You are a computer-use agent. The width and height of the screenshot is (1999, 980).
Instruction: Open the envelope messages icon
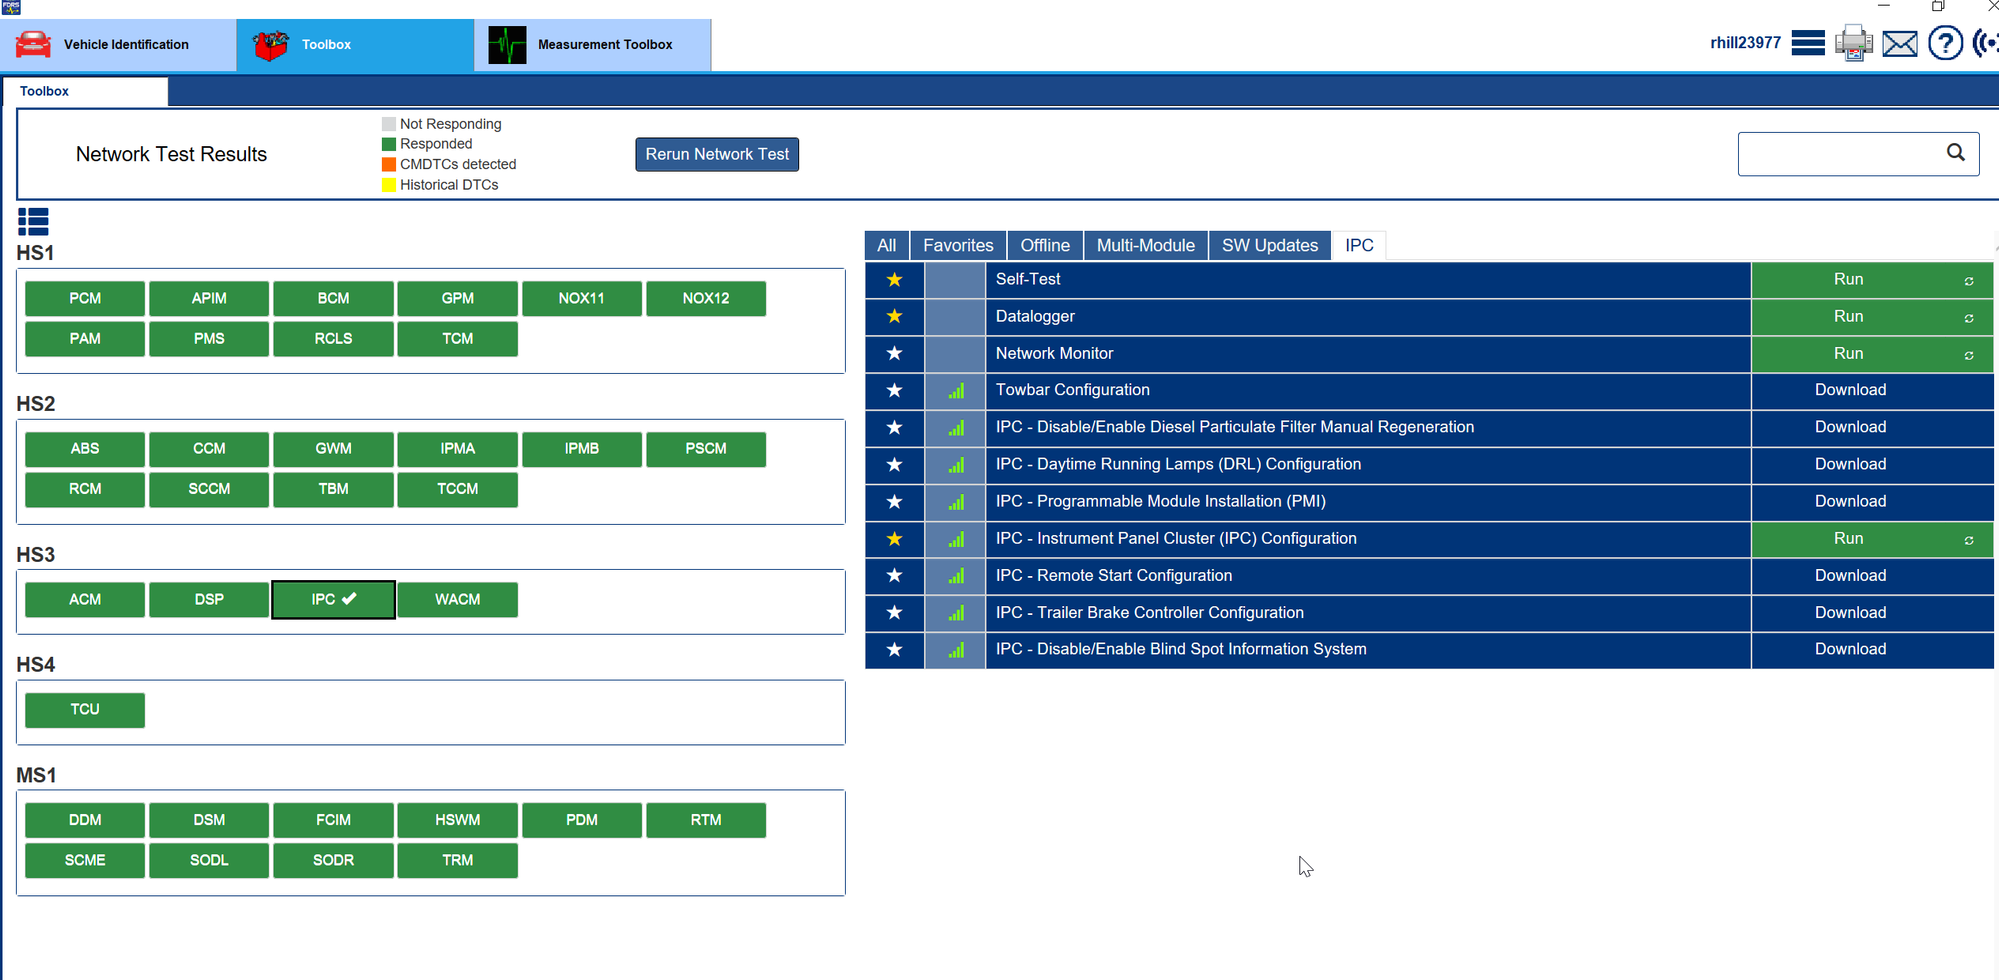[1899, 43]
